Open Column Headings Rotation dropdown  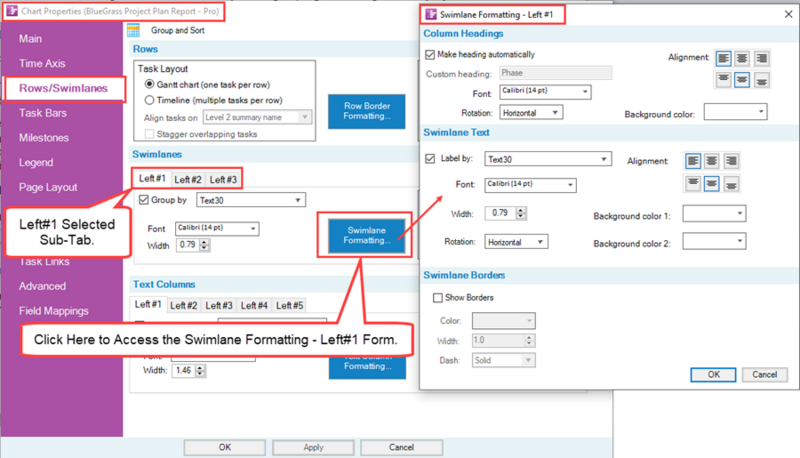[531, 113]
